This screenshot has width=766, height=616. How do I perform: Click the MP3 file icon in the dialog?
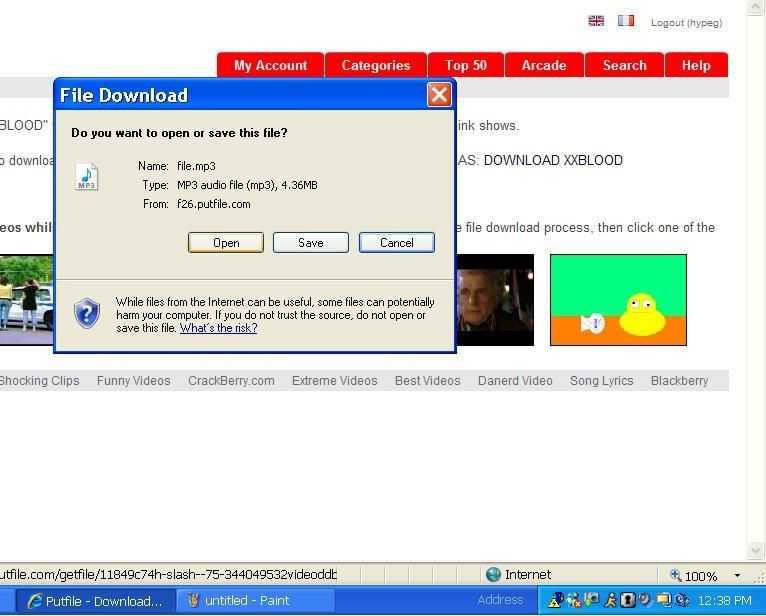tap(87, 178)
